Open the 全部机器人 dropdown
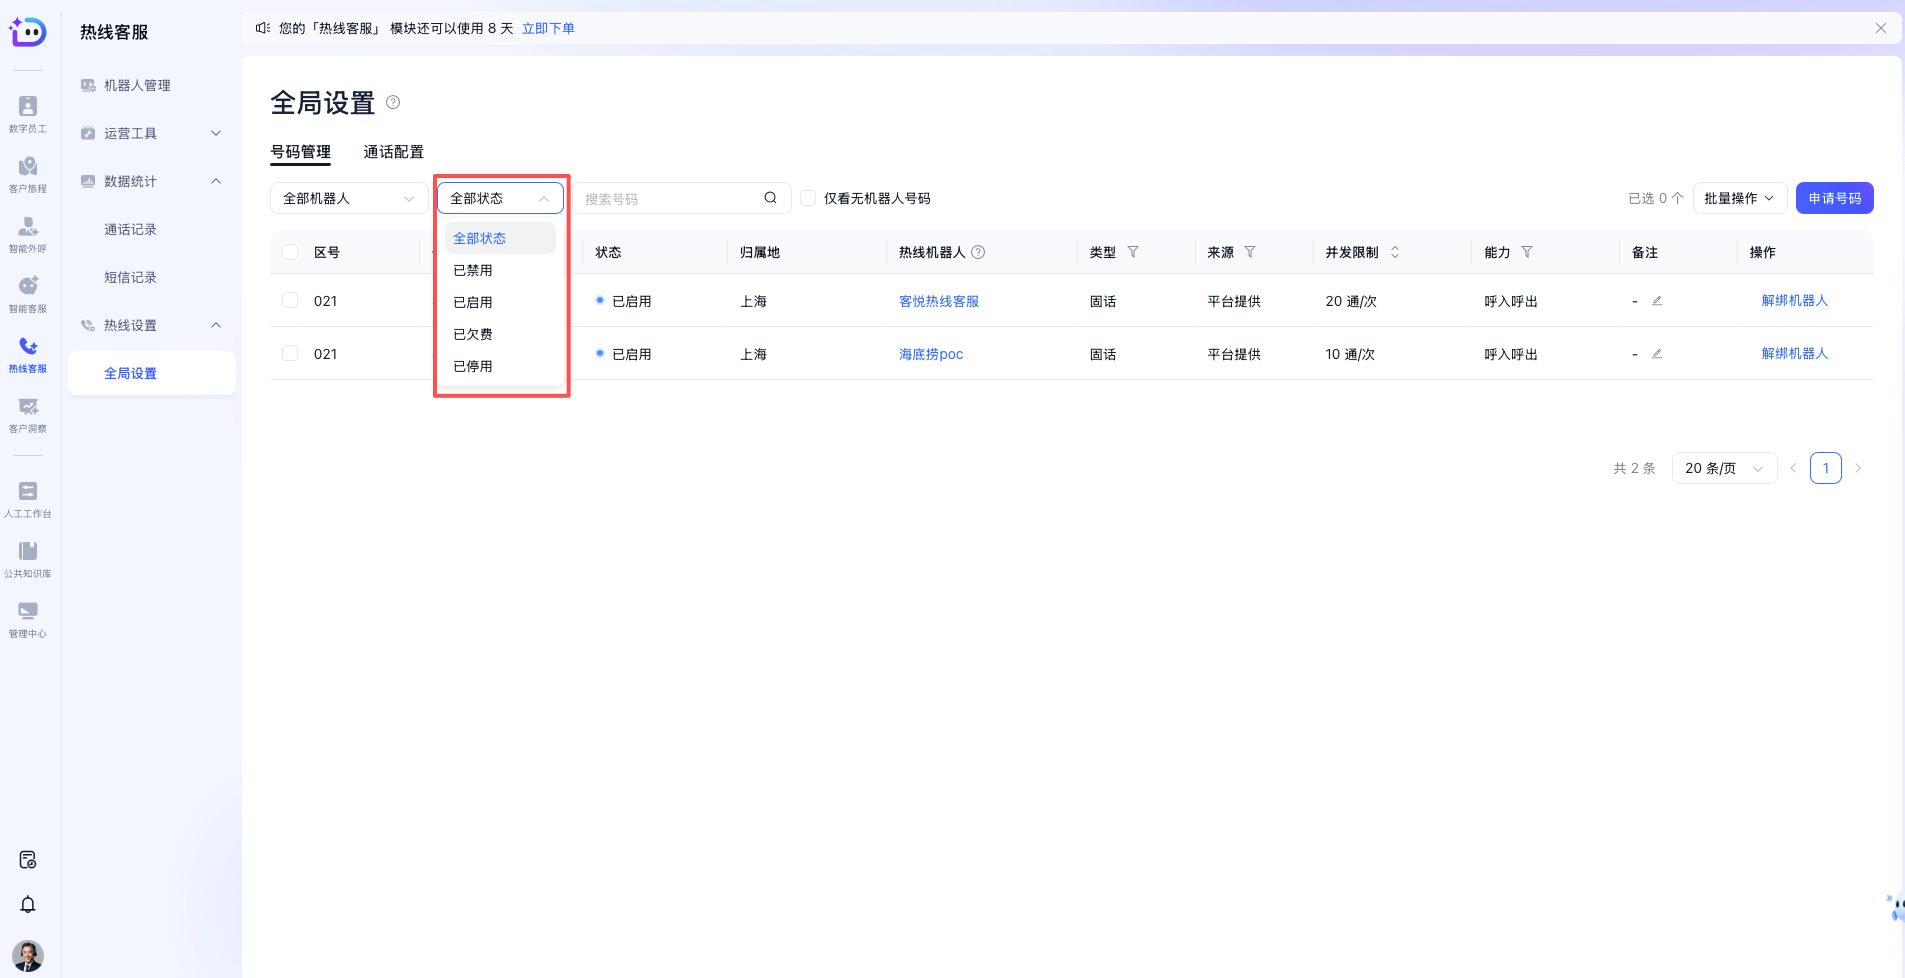The width and height of the screenshot is (1905, 978). pyautogui.click(x=348, y=198)
